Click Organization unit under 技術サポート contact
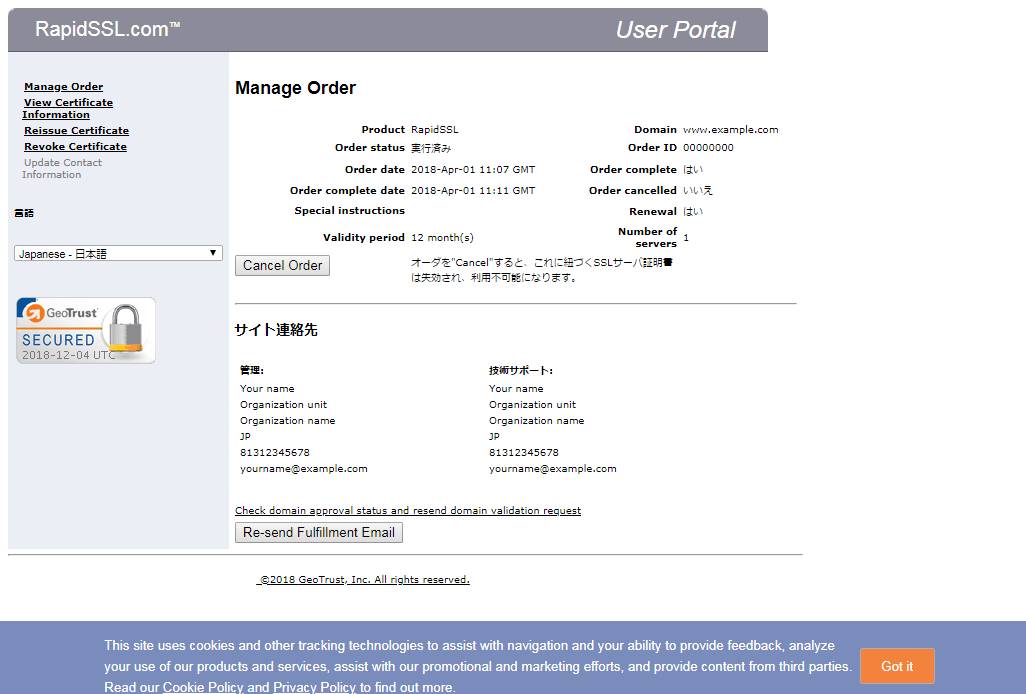1026x694 pixels. 533,405
